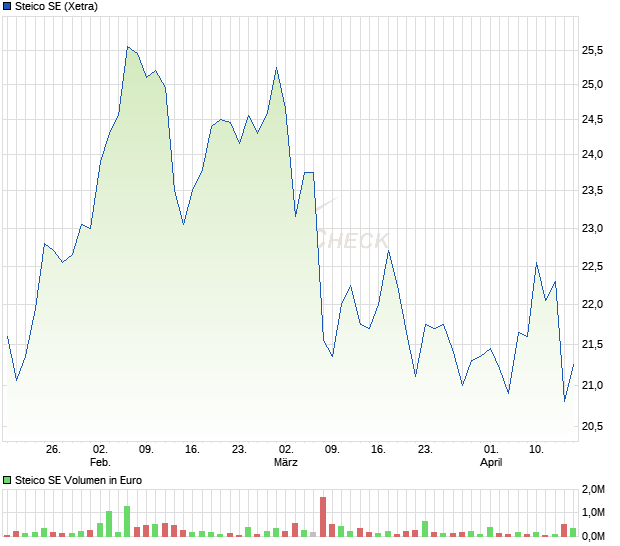Click the 21,0 price axis label
Screen dimensions: 620x546
(592, 385)
